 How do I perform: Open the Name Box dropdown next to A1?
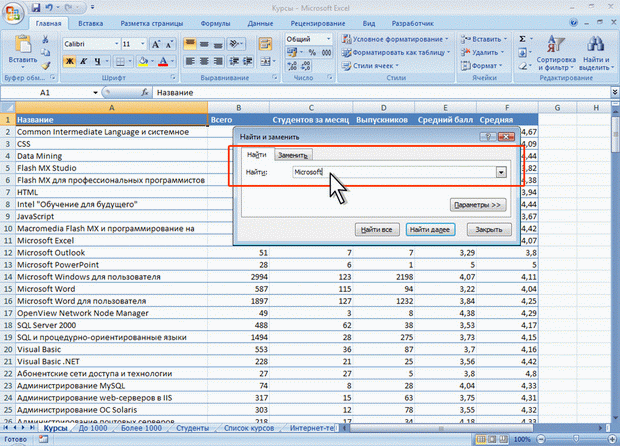coord(95,93)
